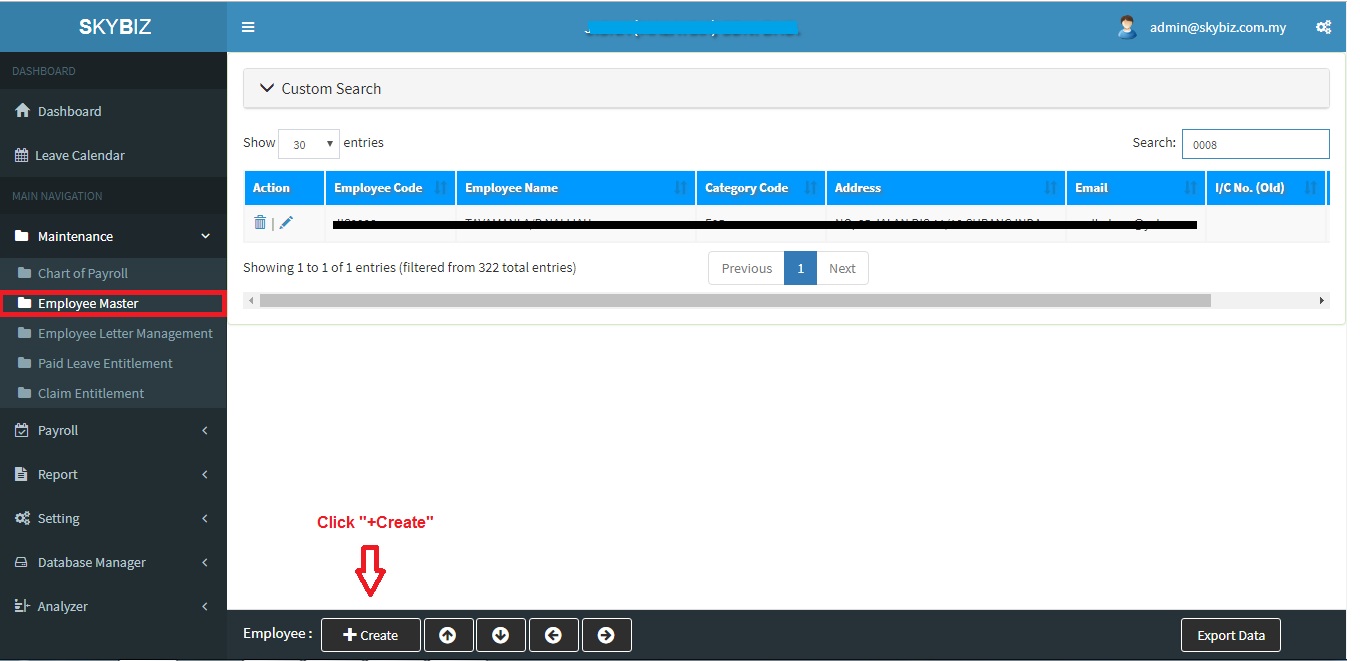This screenshot has width=1360, height=661.
Task: Go to next employee right arrow button
Action: click(x=606, y=635)
